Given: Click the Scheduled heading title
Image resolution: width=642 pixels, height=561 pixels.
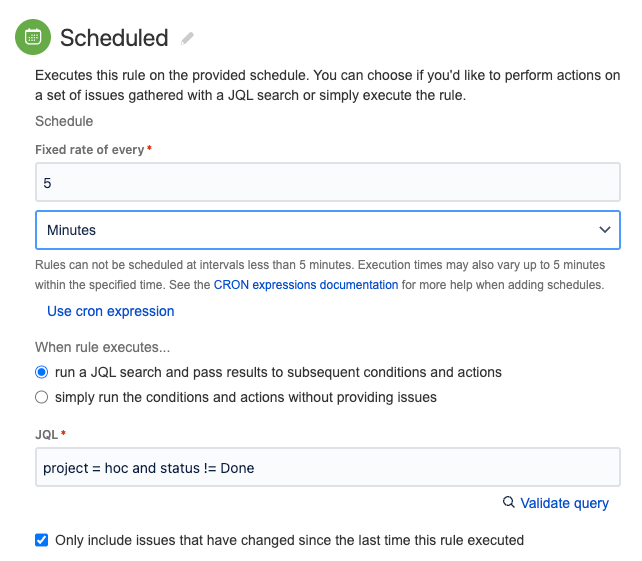Looking at the screenshot, I should click(x=114, y=38).
